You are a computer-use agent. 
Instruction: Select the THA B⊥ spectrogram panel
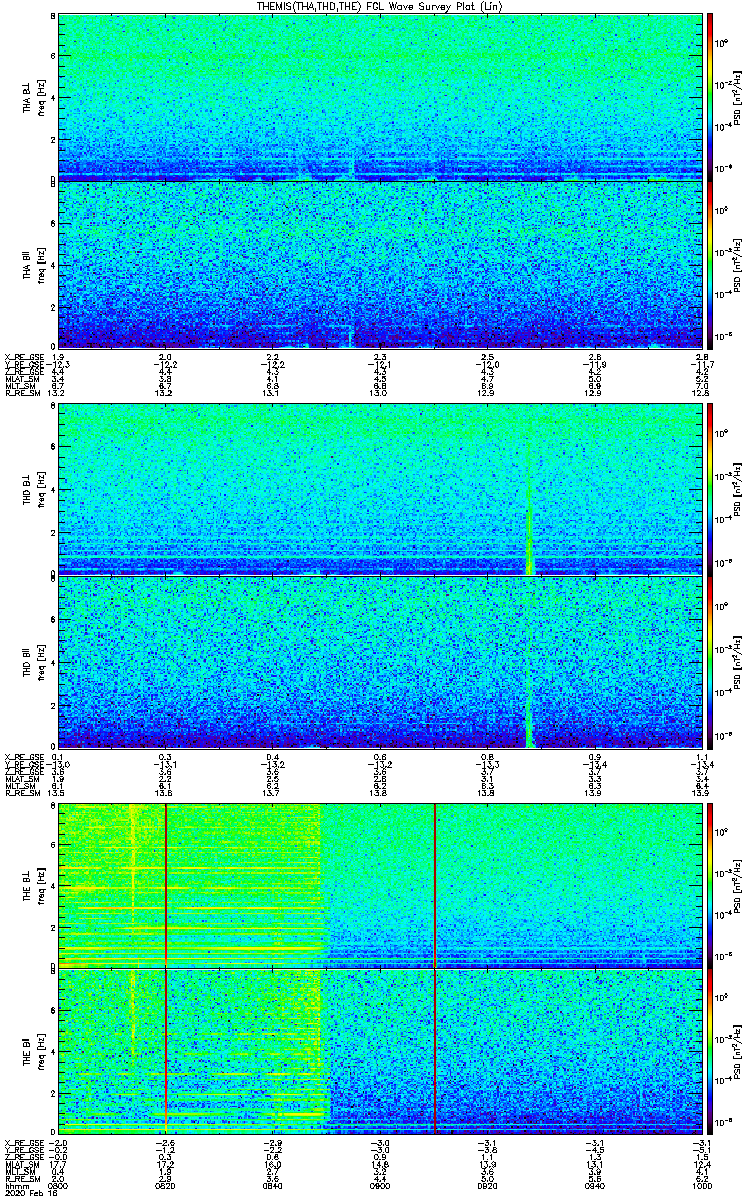coord(382,97)
